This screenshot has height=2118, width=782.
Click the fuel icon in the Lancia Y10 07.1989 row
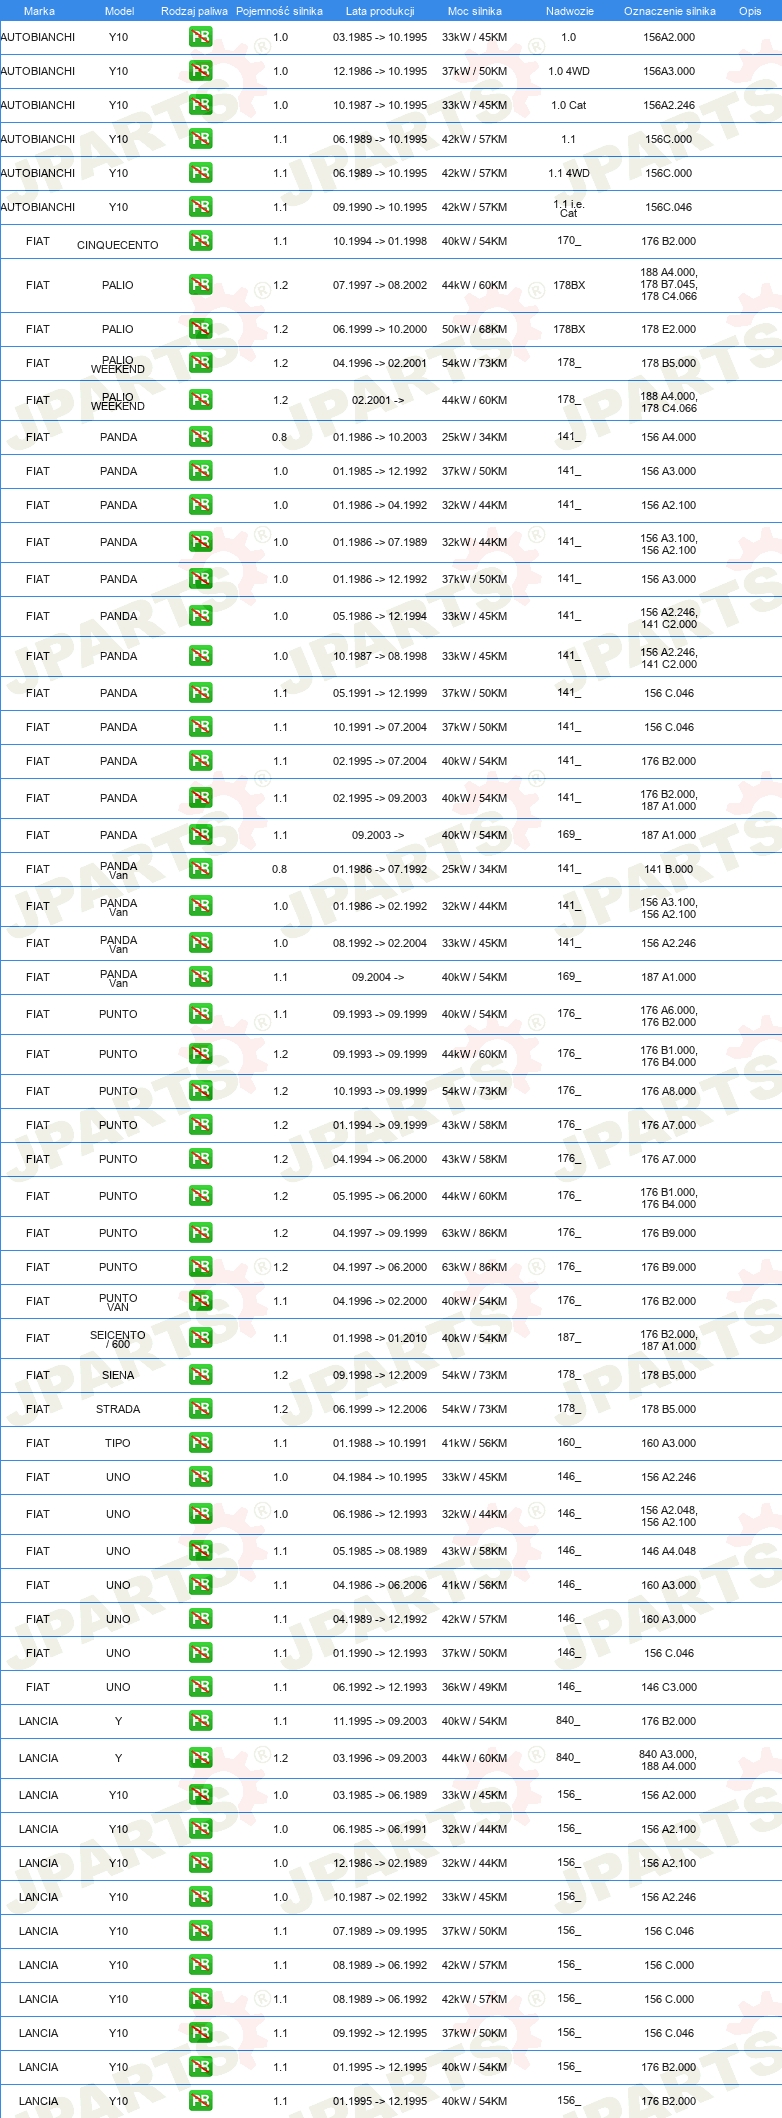pos(200,1931)
